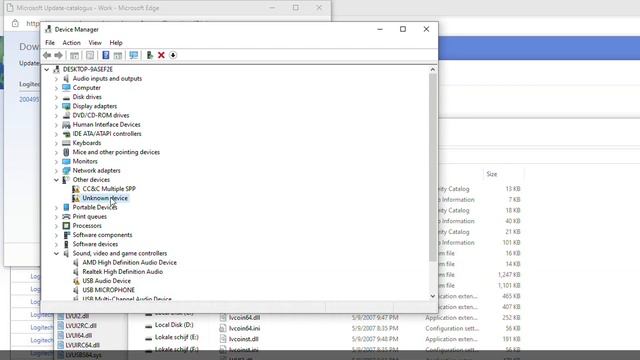Screen dimensions: 640x360
Task: Go back using the toolbar Back arrow
Action: (47, 55)
